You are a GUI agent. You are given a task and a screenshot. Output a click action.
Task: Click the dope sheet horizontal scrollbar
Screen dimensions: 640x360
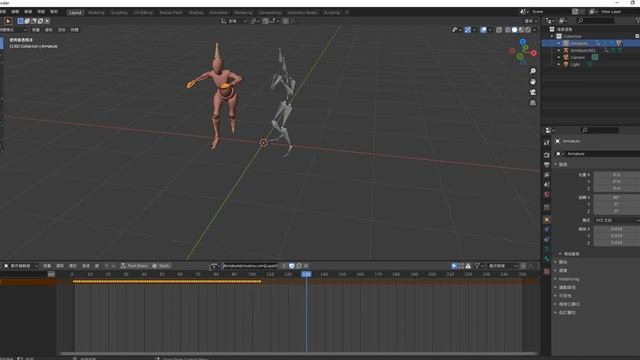pyautogui.click(x=298, y=353)
